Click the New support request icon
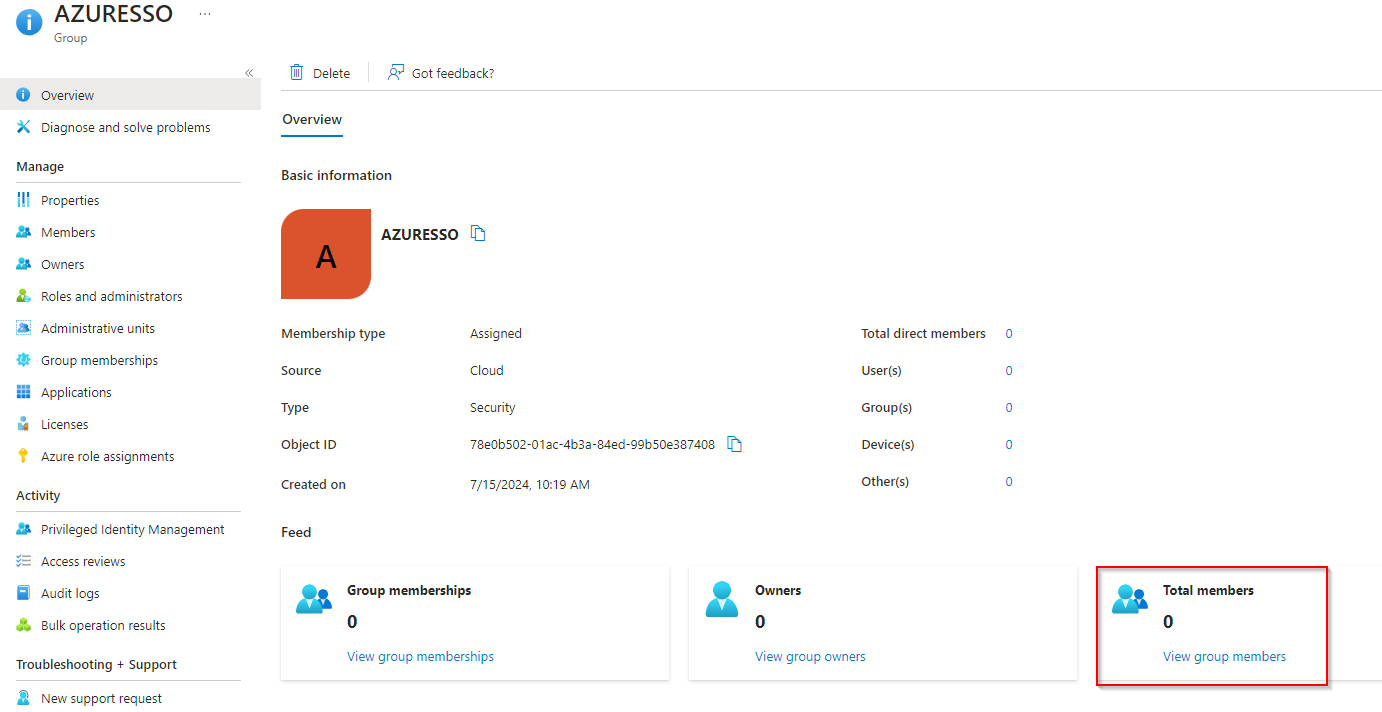The width and height of the screenshot is (1382, 712). [x=24, y=698]
